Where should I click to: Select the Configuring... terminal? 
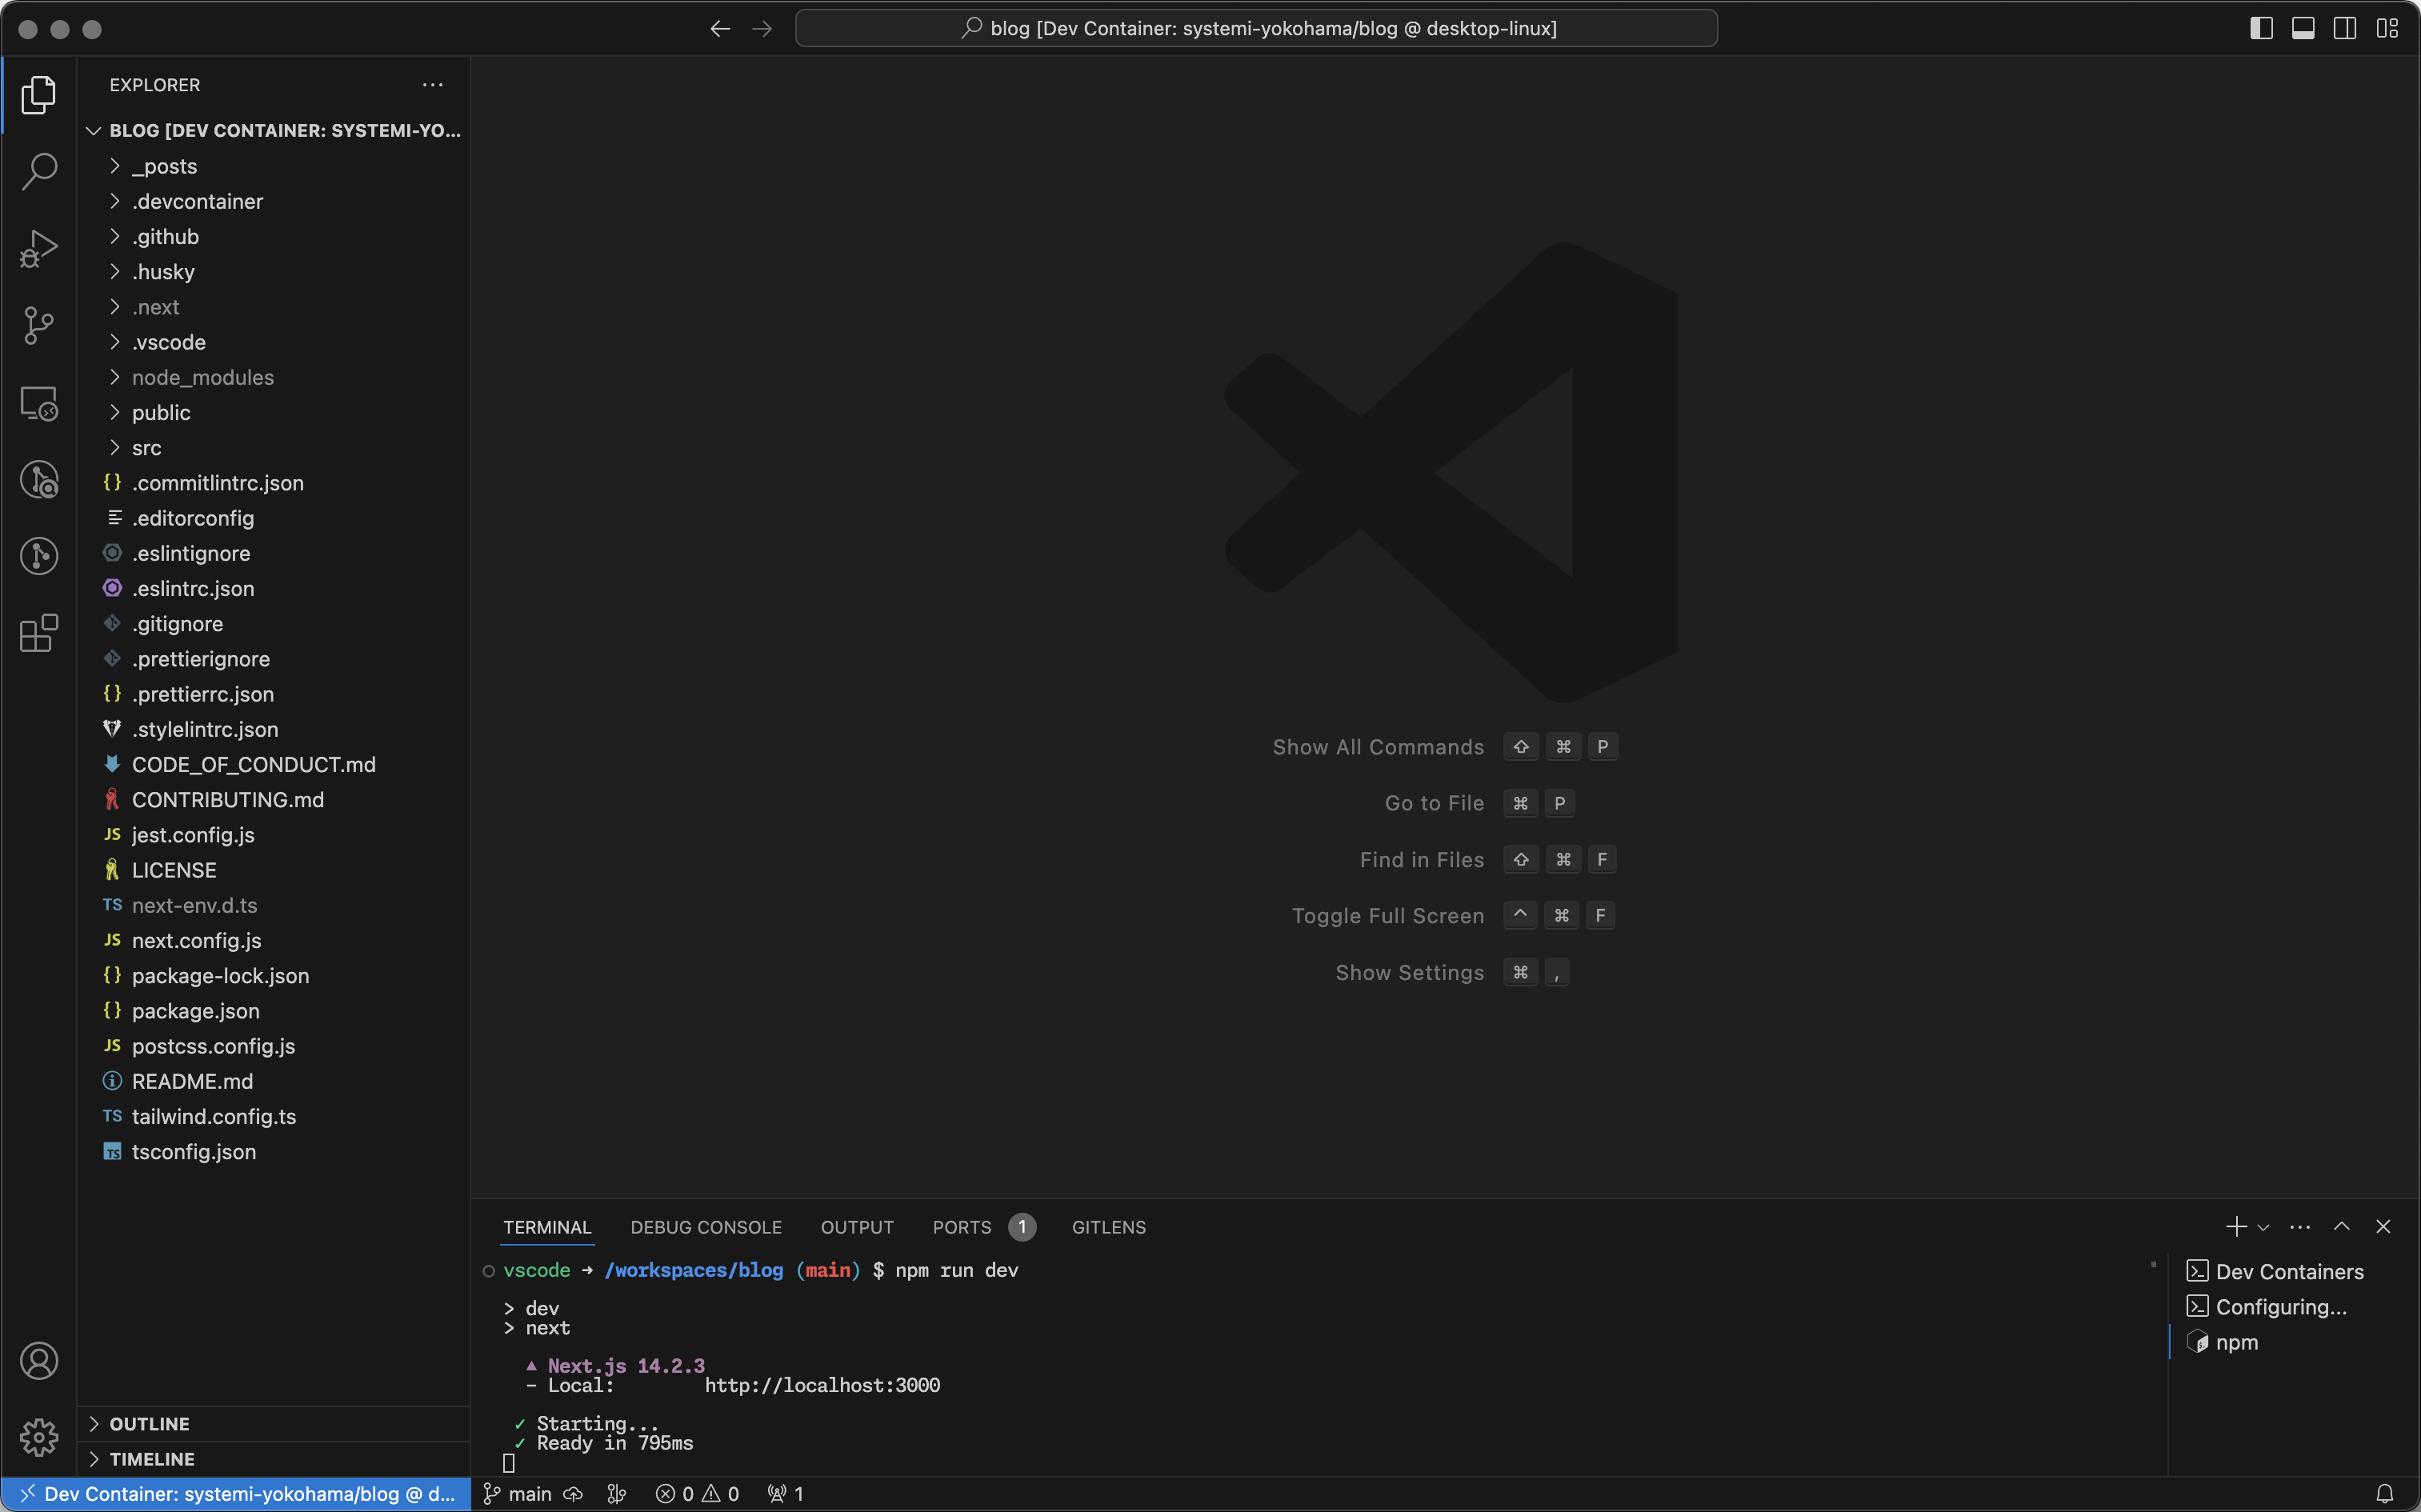[x=2290, y=1306]
